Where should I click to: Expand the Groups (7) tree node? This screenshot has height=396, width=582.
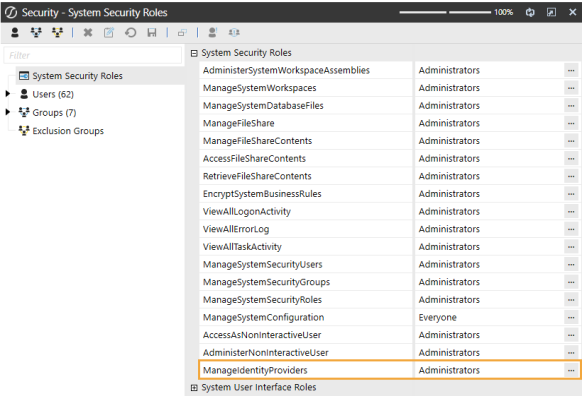(x=7, y=112)
